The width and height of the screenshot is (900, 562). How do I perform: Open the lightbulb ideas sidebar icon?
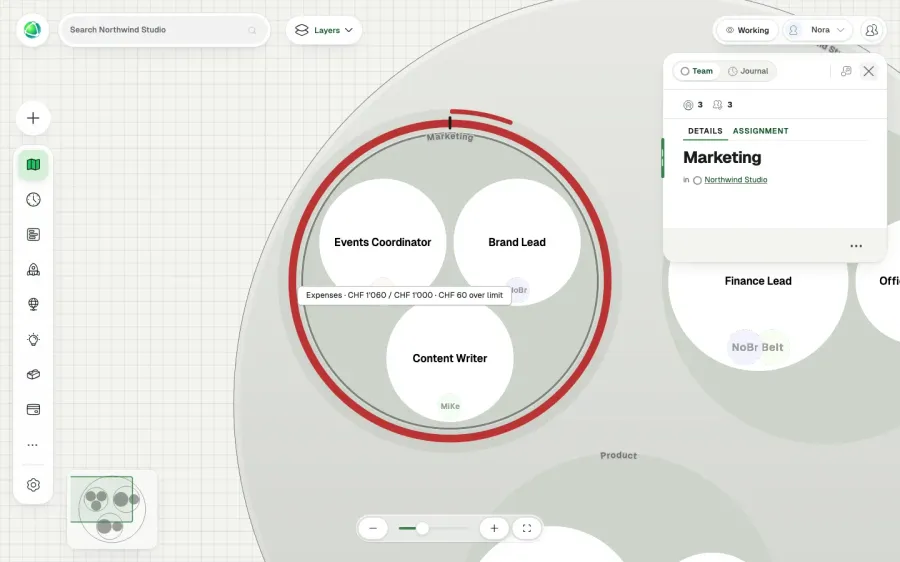(33, 339)
